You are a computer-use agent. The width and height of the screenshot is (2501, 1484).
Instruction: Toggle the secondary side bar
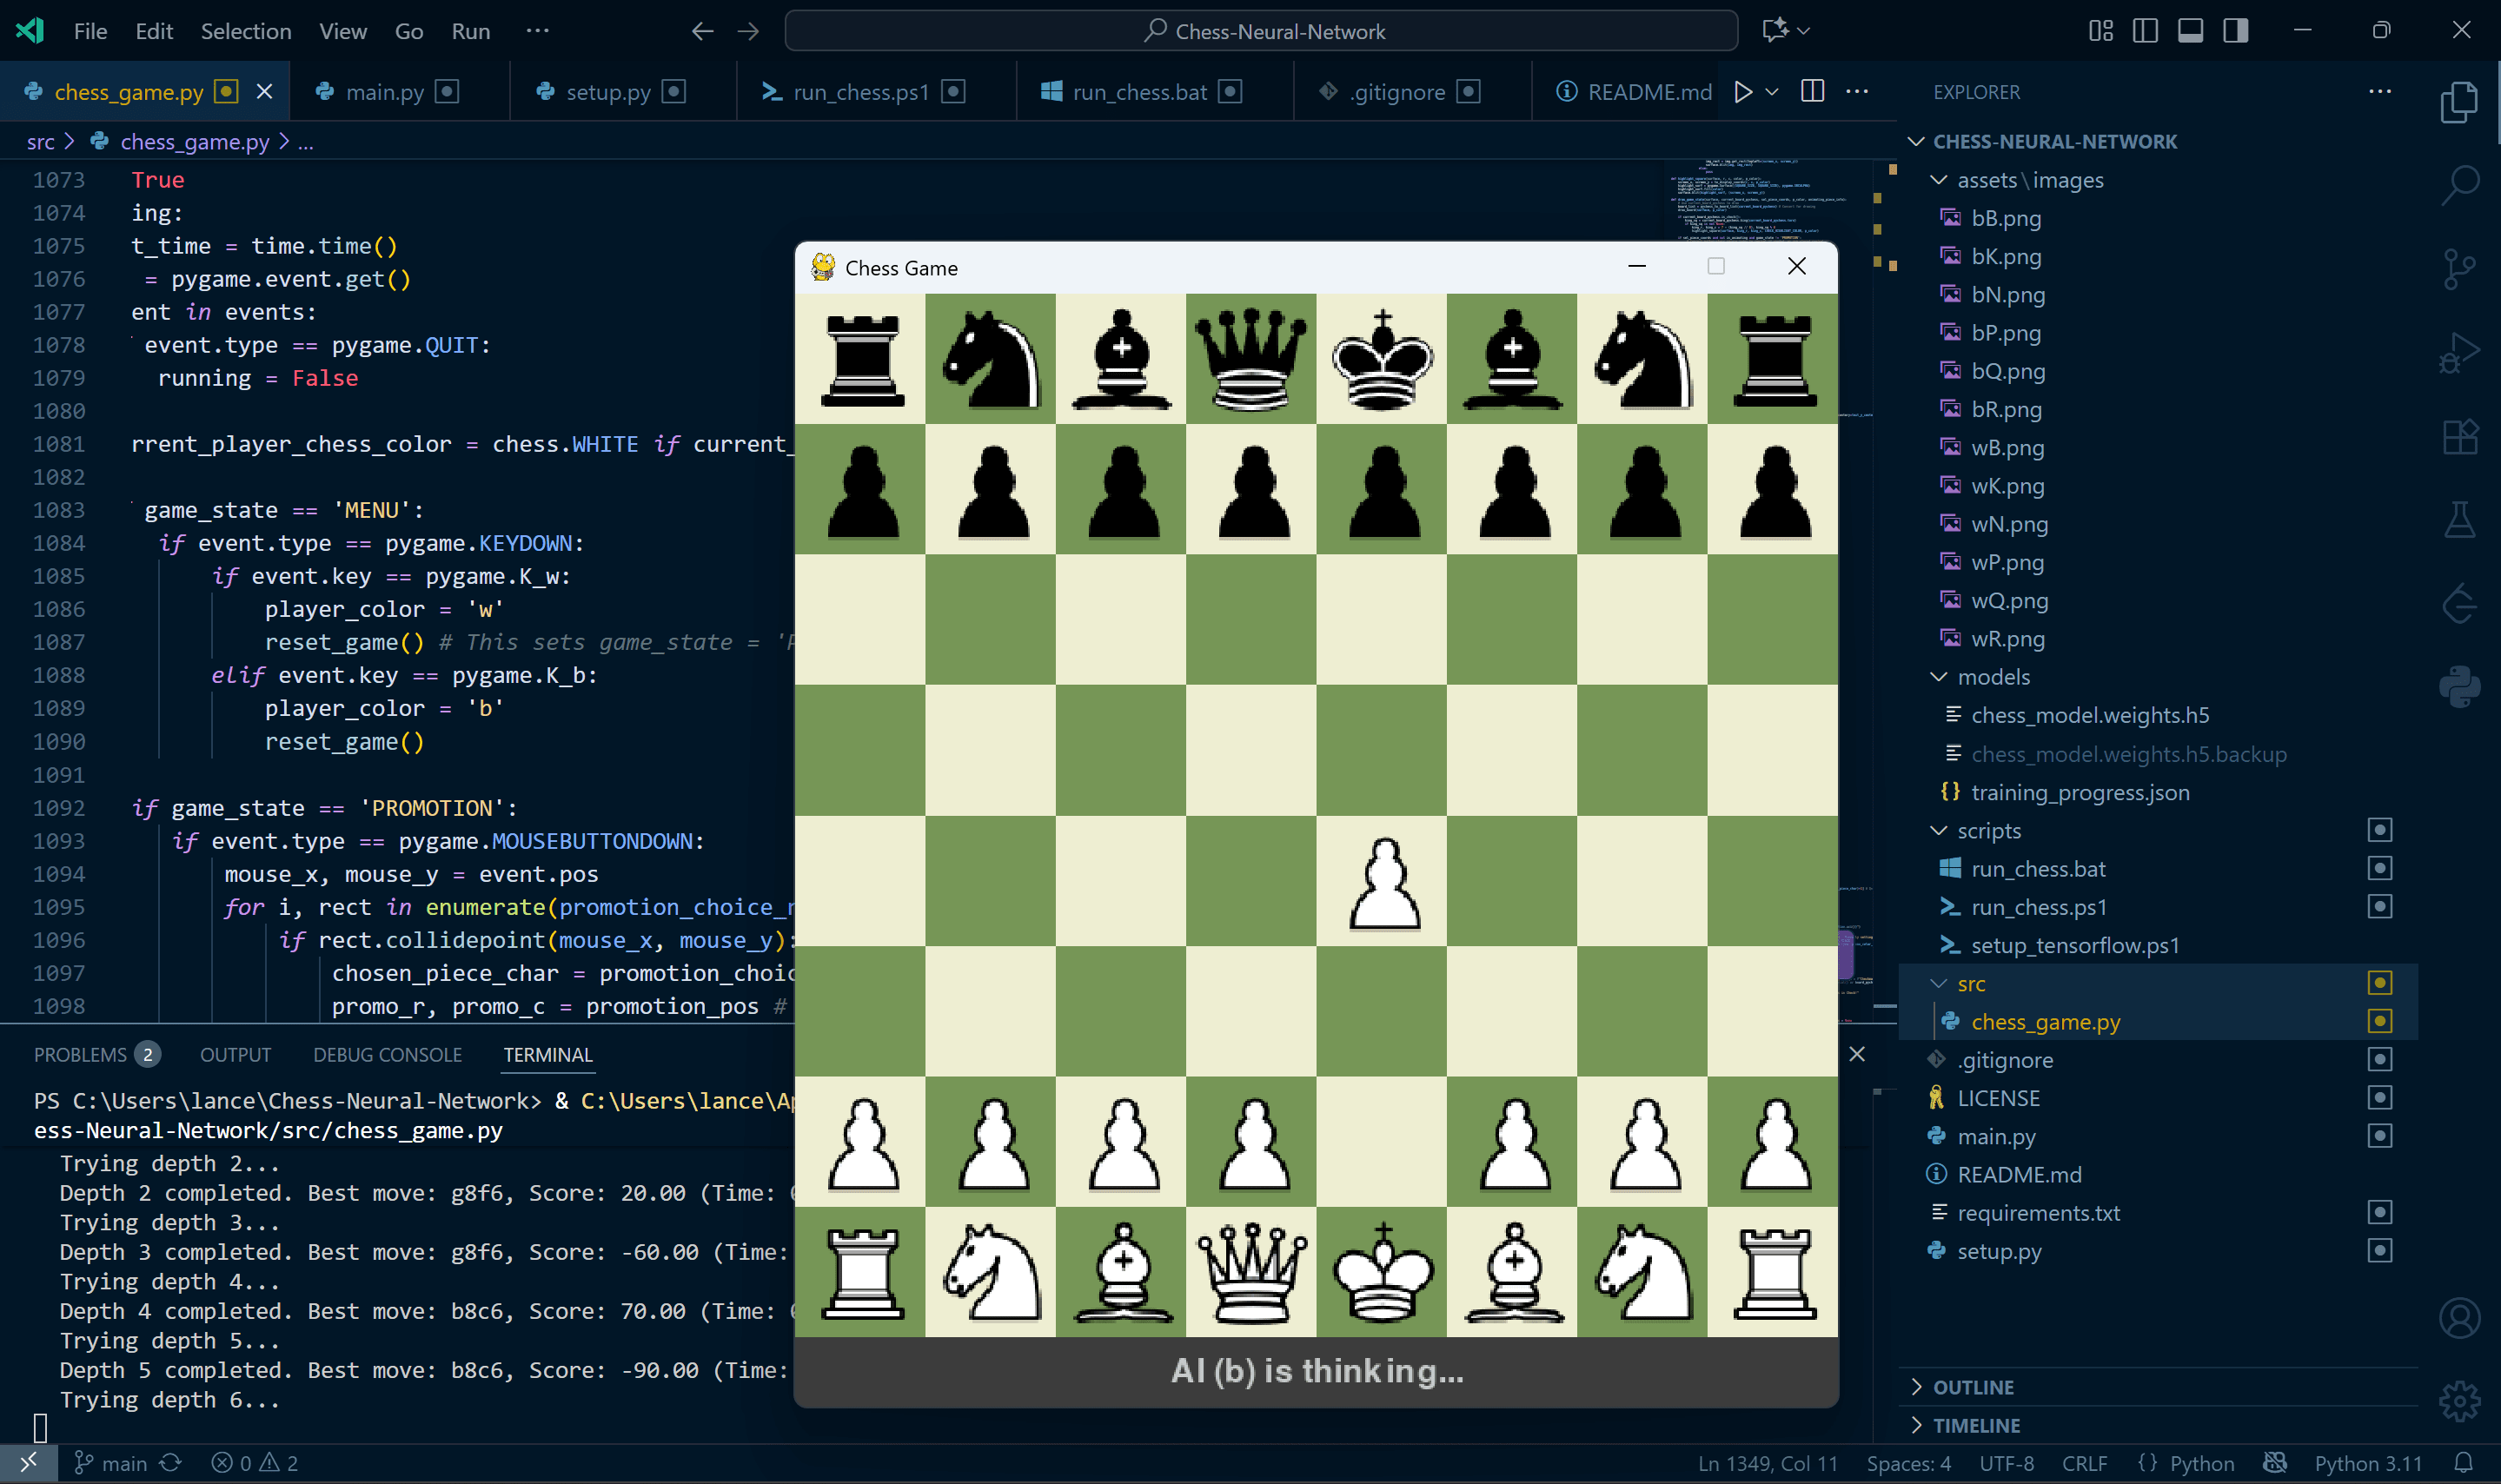2235,31
